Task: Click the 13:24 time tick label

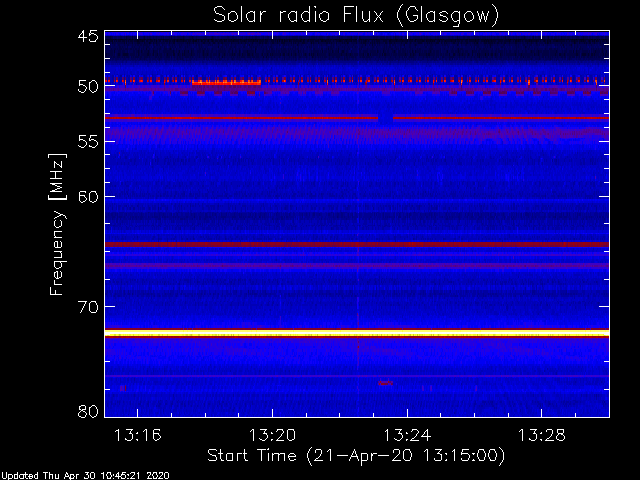Action: click(x=407, y=436)
